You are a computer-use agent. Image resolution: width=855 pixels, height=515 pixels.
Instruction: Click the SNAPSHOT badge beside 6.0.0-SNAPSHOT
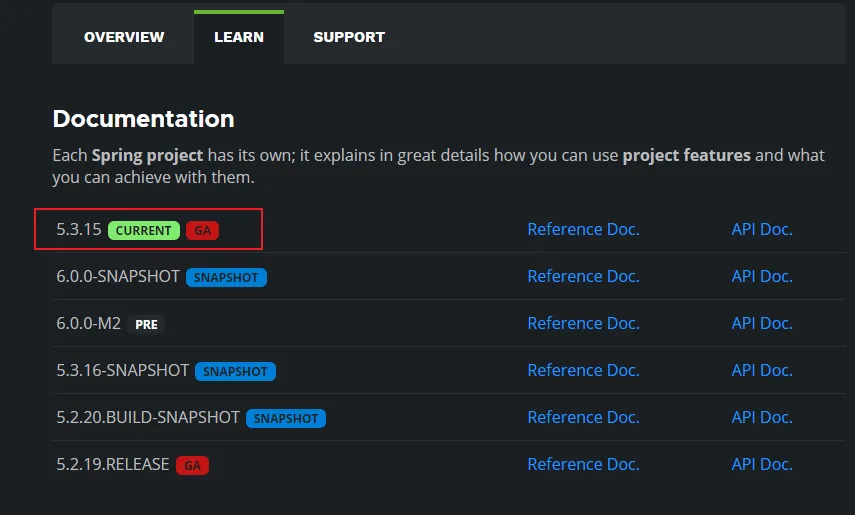click(x=226, y=277)
